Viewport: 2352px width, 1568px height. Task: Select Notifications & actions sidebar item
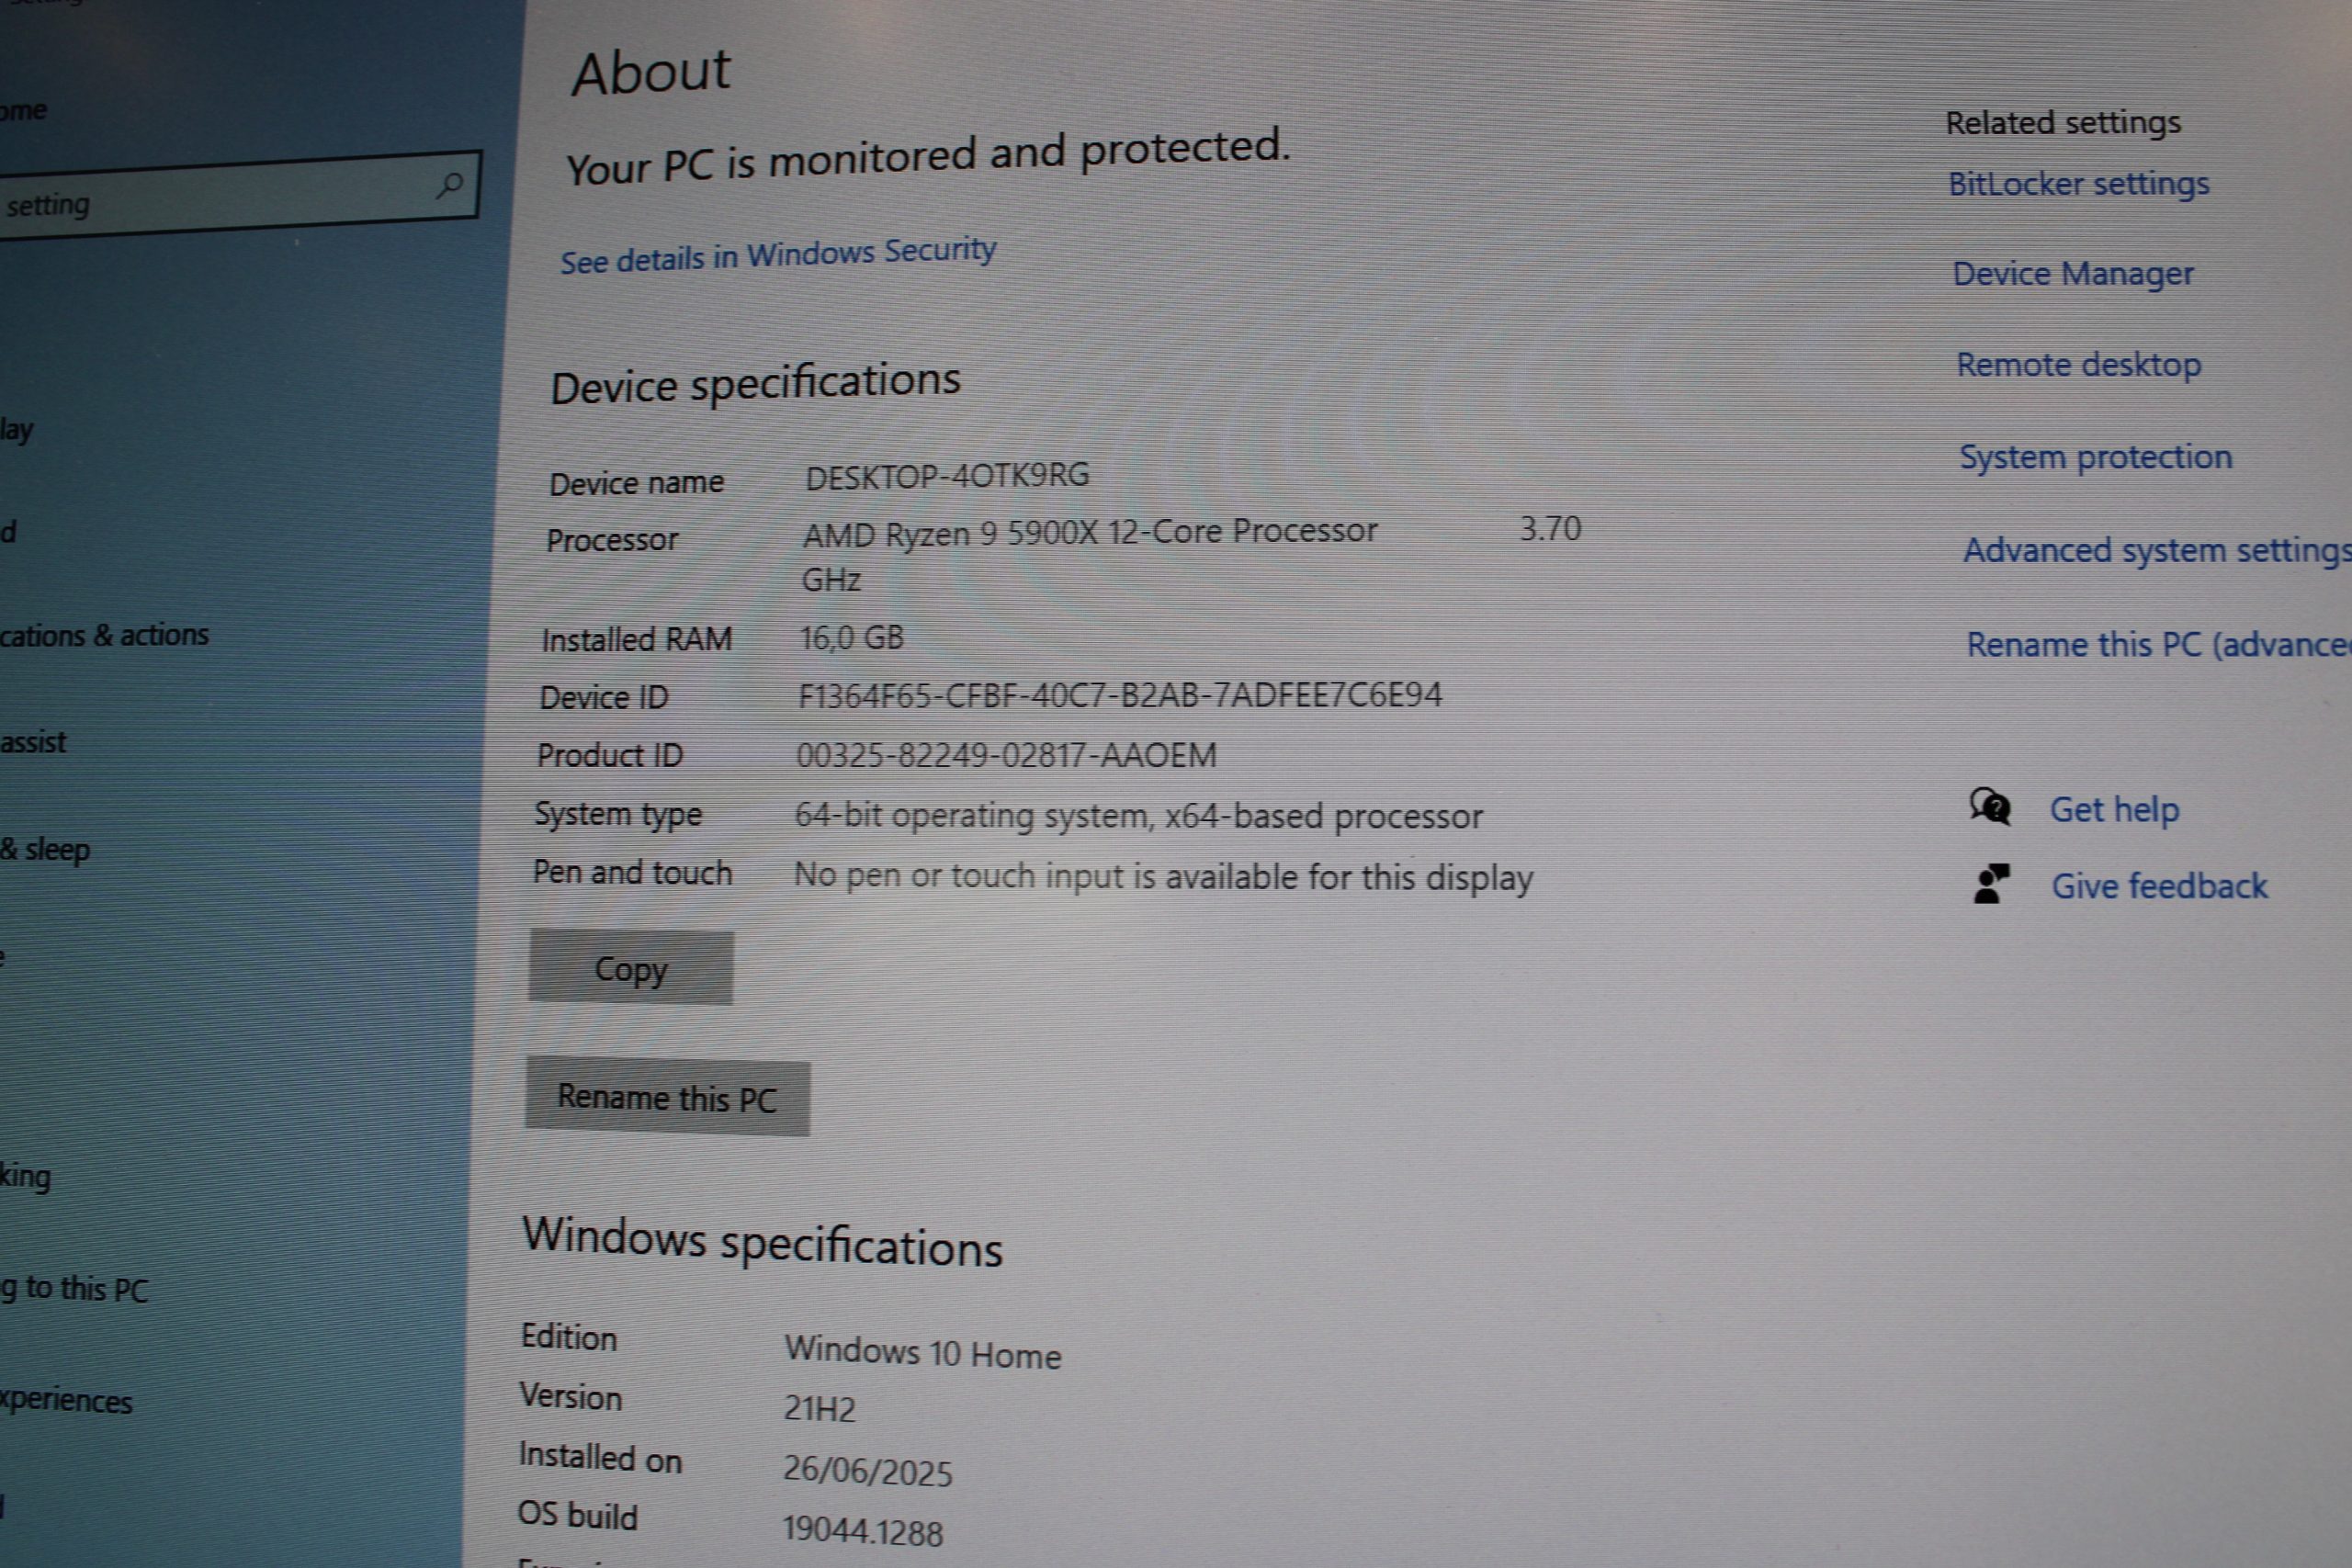[104, 635]
